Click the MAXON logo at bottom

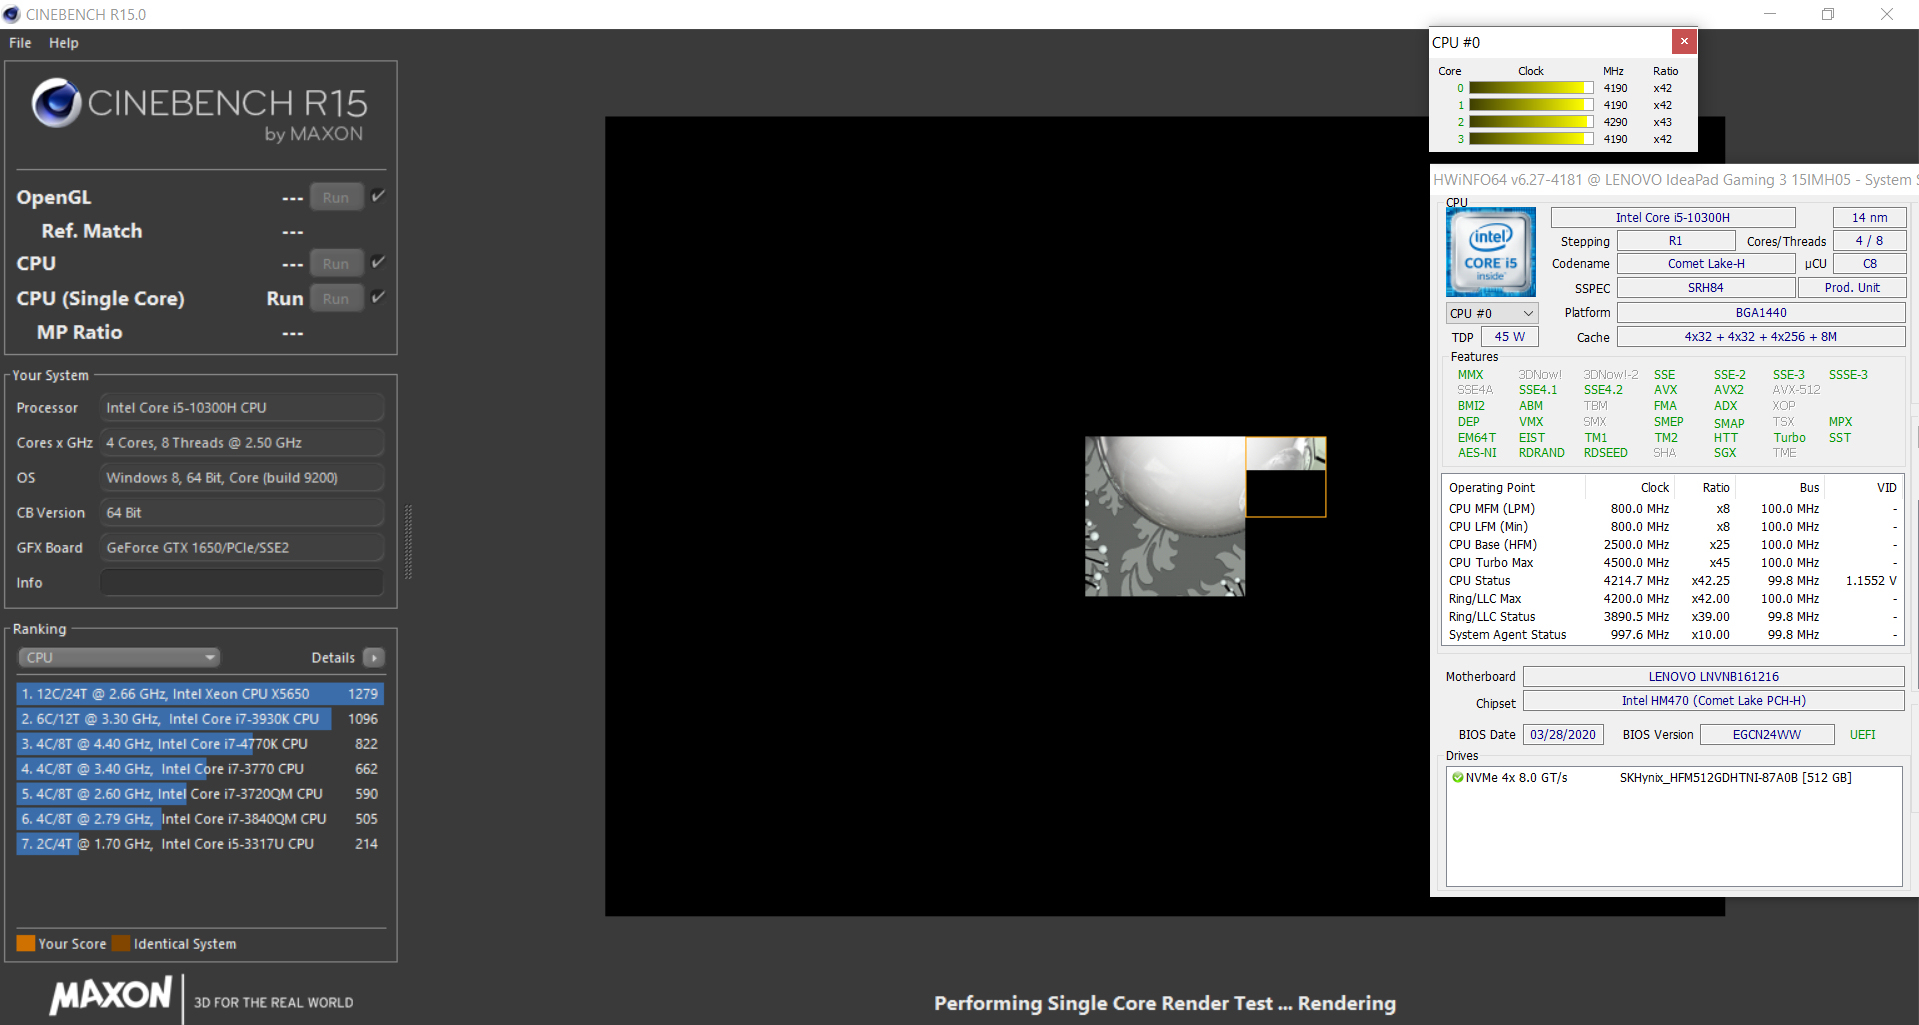111,996
